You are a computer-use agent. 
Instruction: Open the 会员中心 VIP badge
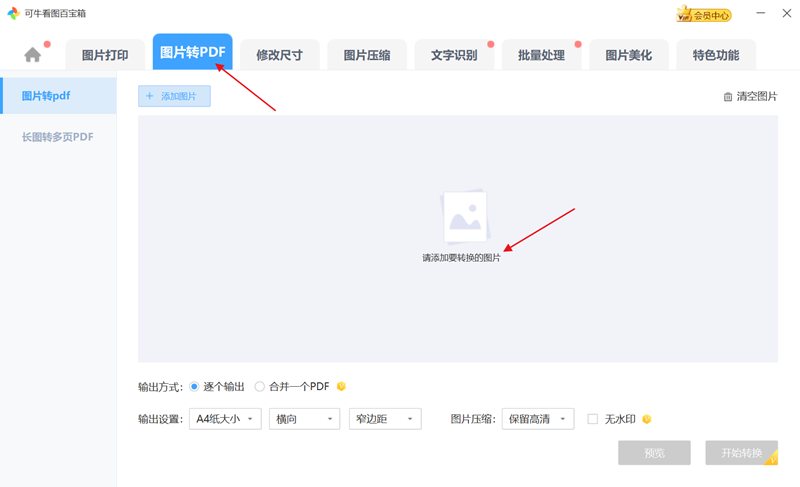pos(704,14)
